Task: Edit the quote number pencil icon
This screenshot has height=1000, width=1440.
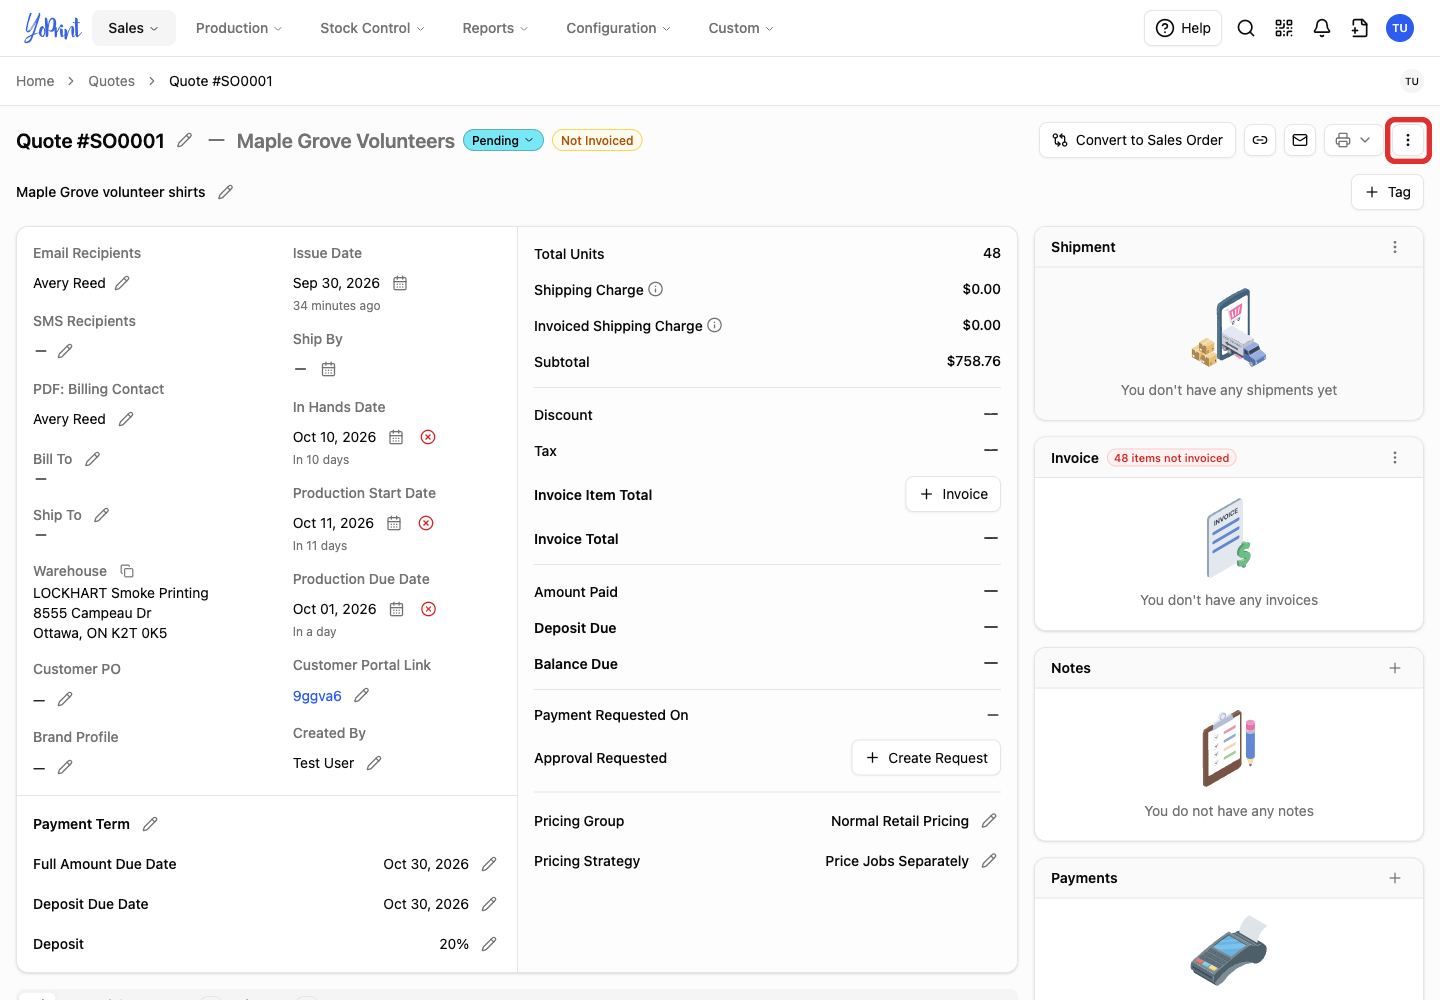Action: click(185, 141)
